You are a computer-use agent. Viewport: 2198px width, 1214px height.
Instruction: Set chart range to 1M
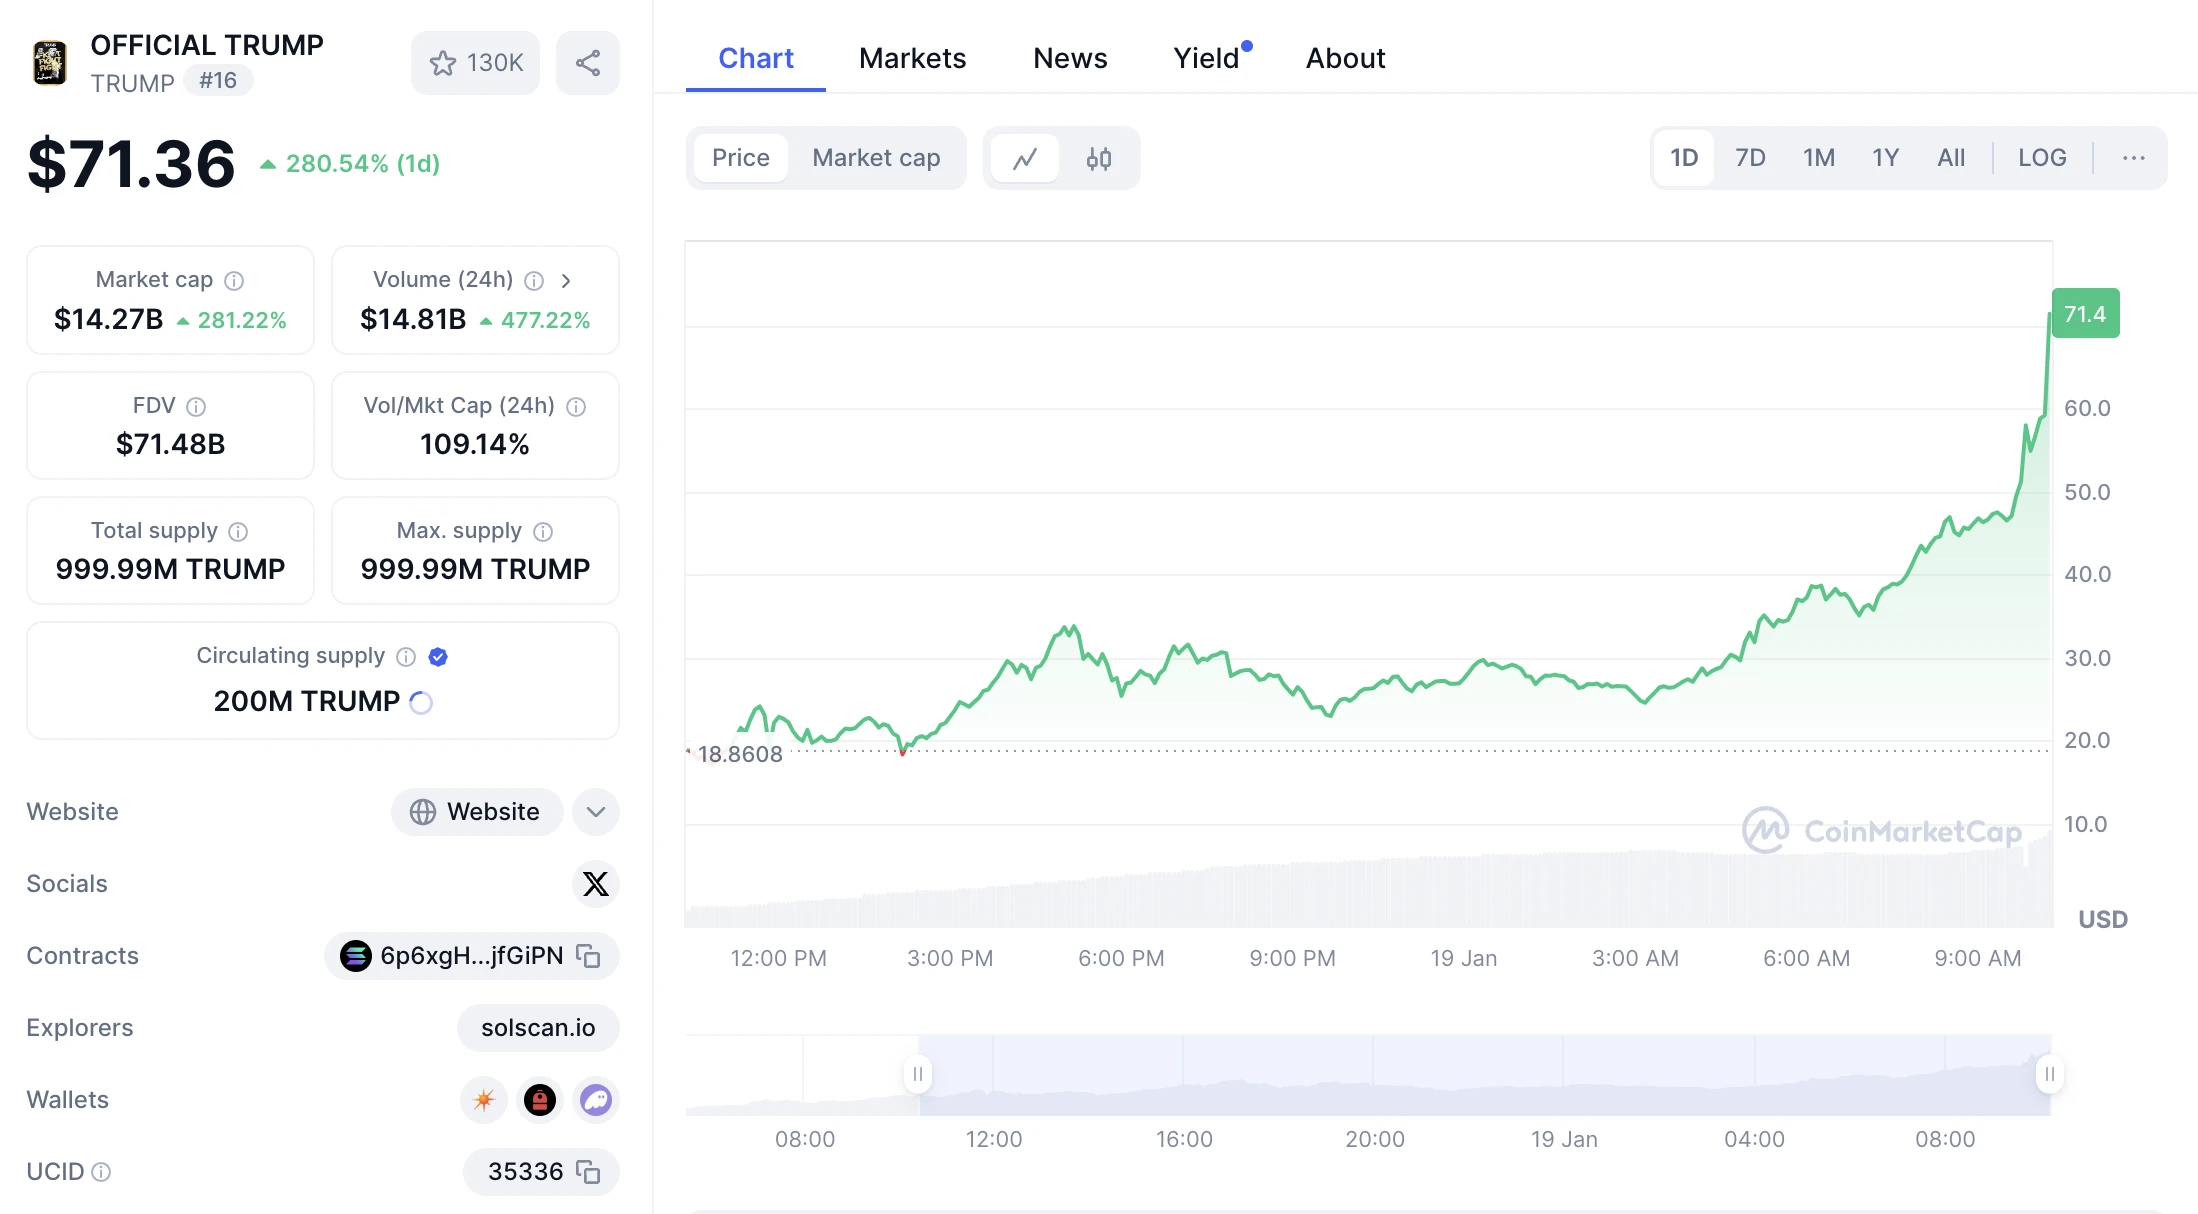[x=1819, y=158]
